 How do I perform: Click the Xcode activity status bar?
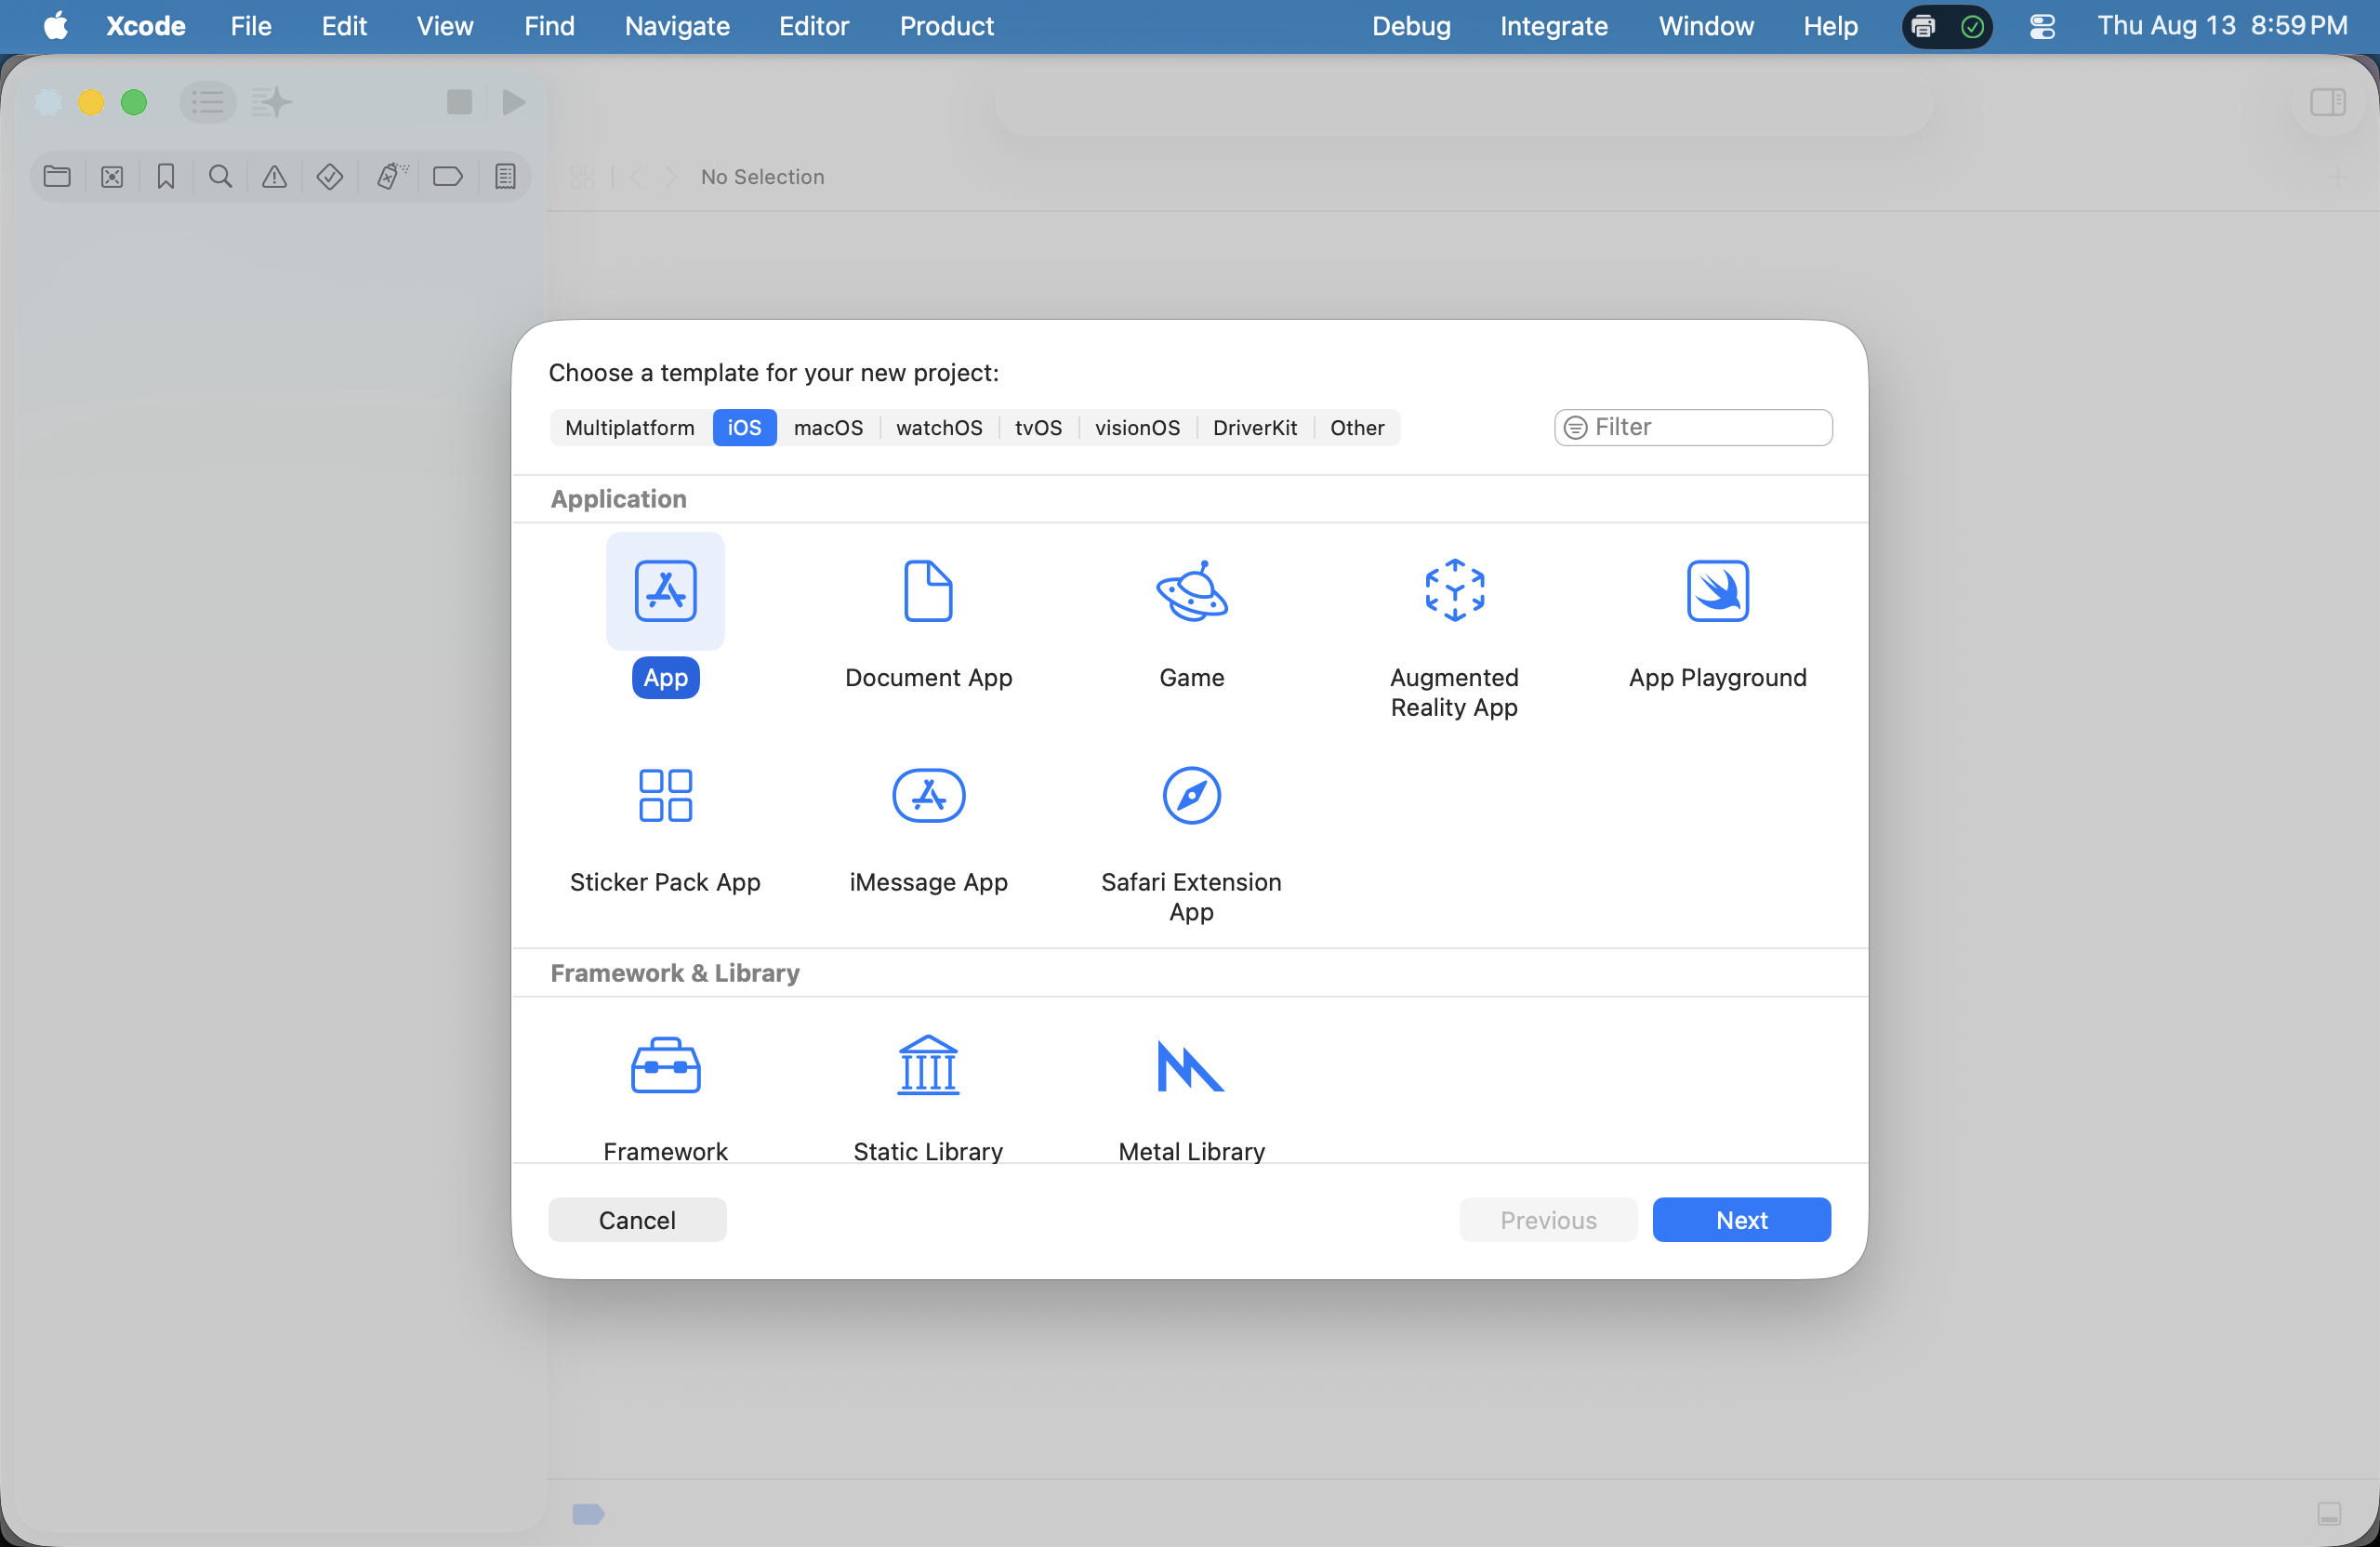(1463, 102)
